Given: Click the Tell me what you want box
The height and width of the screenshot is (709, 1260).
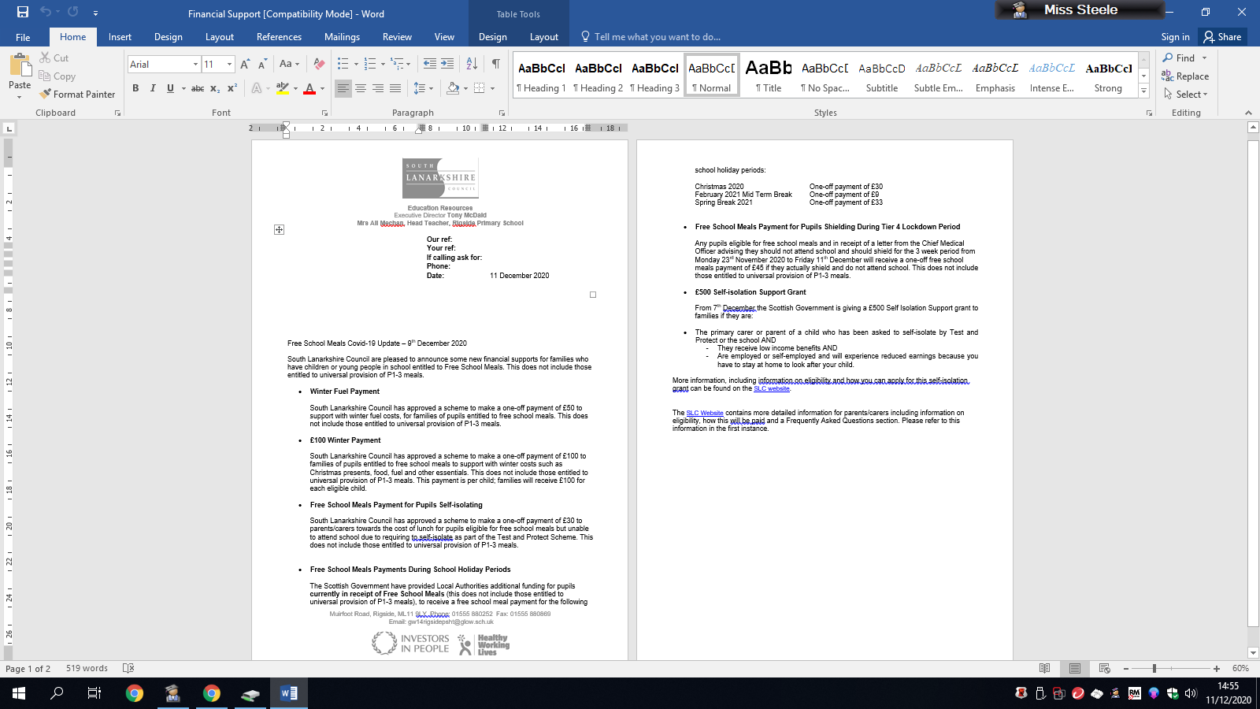Looking at the screenshot, I should (656, 37).
